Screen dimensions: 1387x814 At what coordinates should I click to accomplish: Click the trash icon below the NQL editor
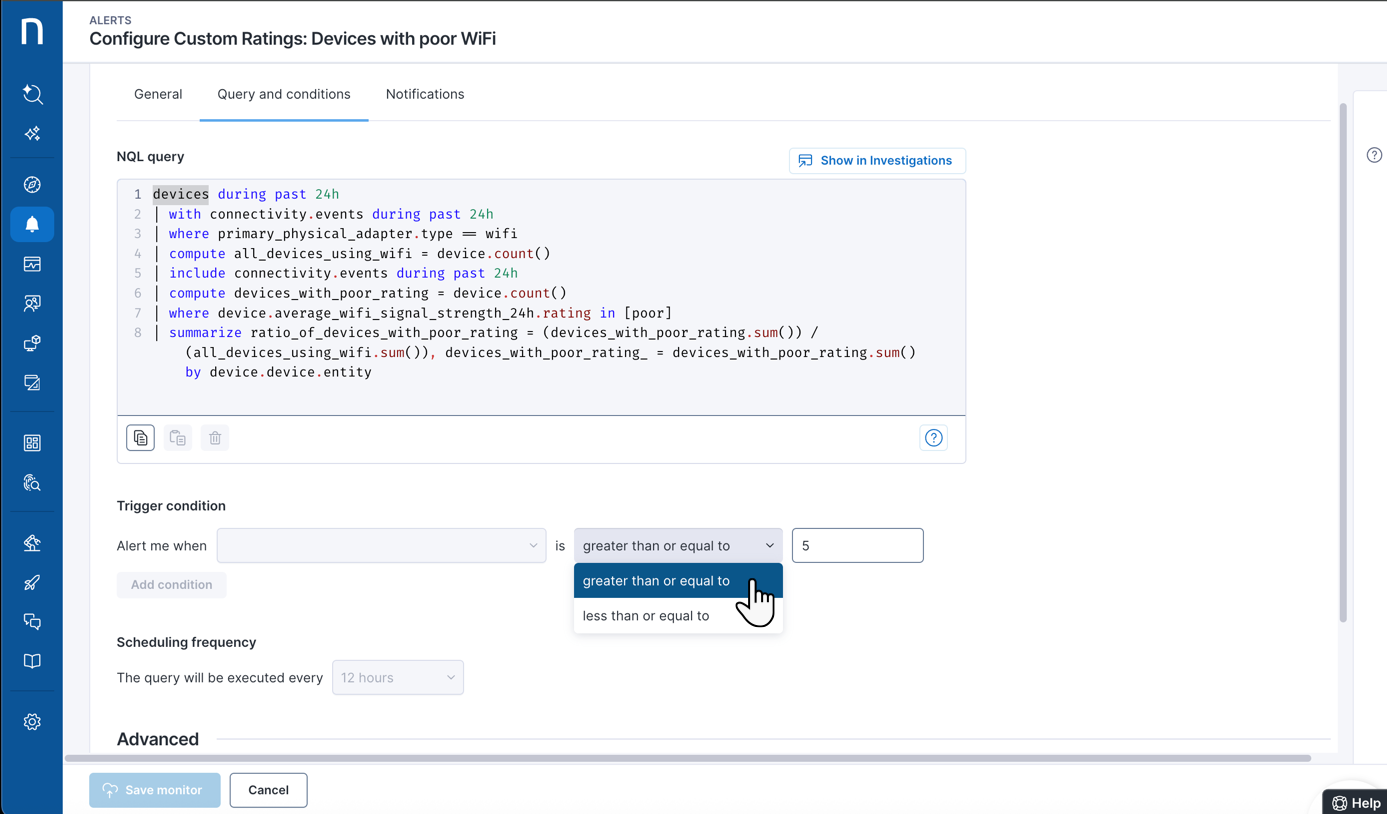click(x=215, y=438)
